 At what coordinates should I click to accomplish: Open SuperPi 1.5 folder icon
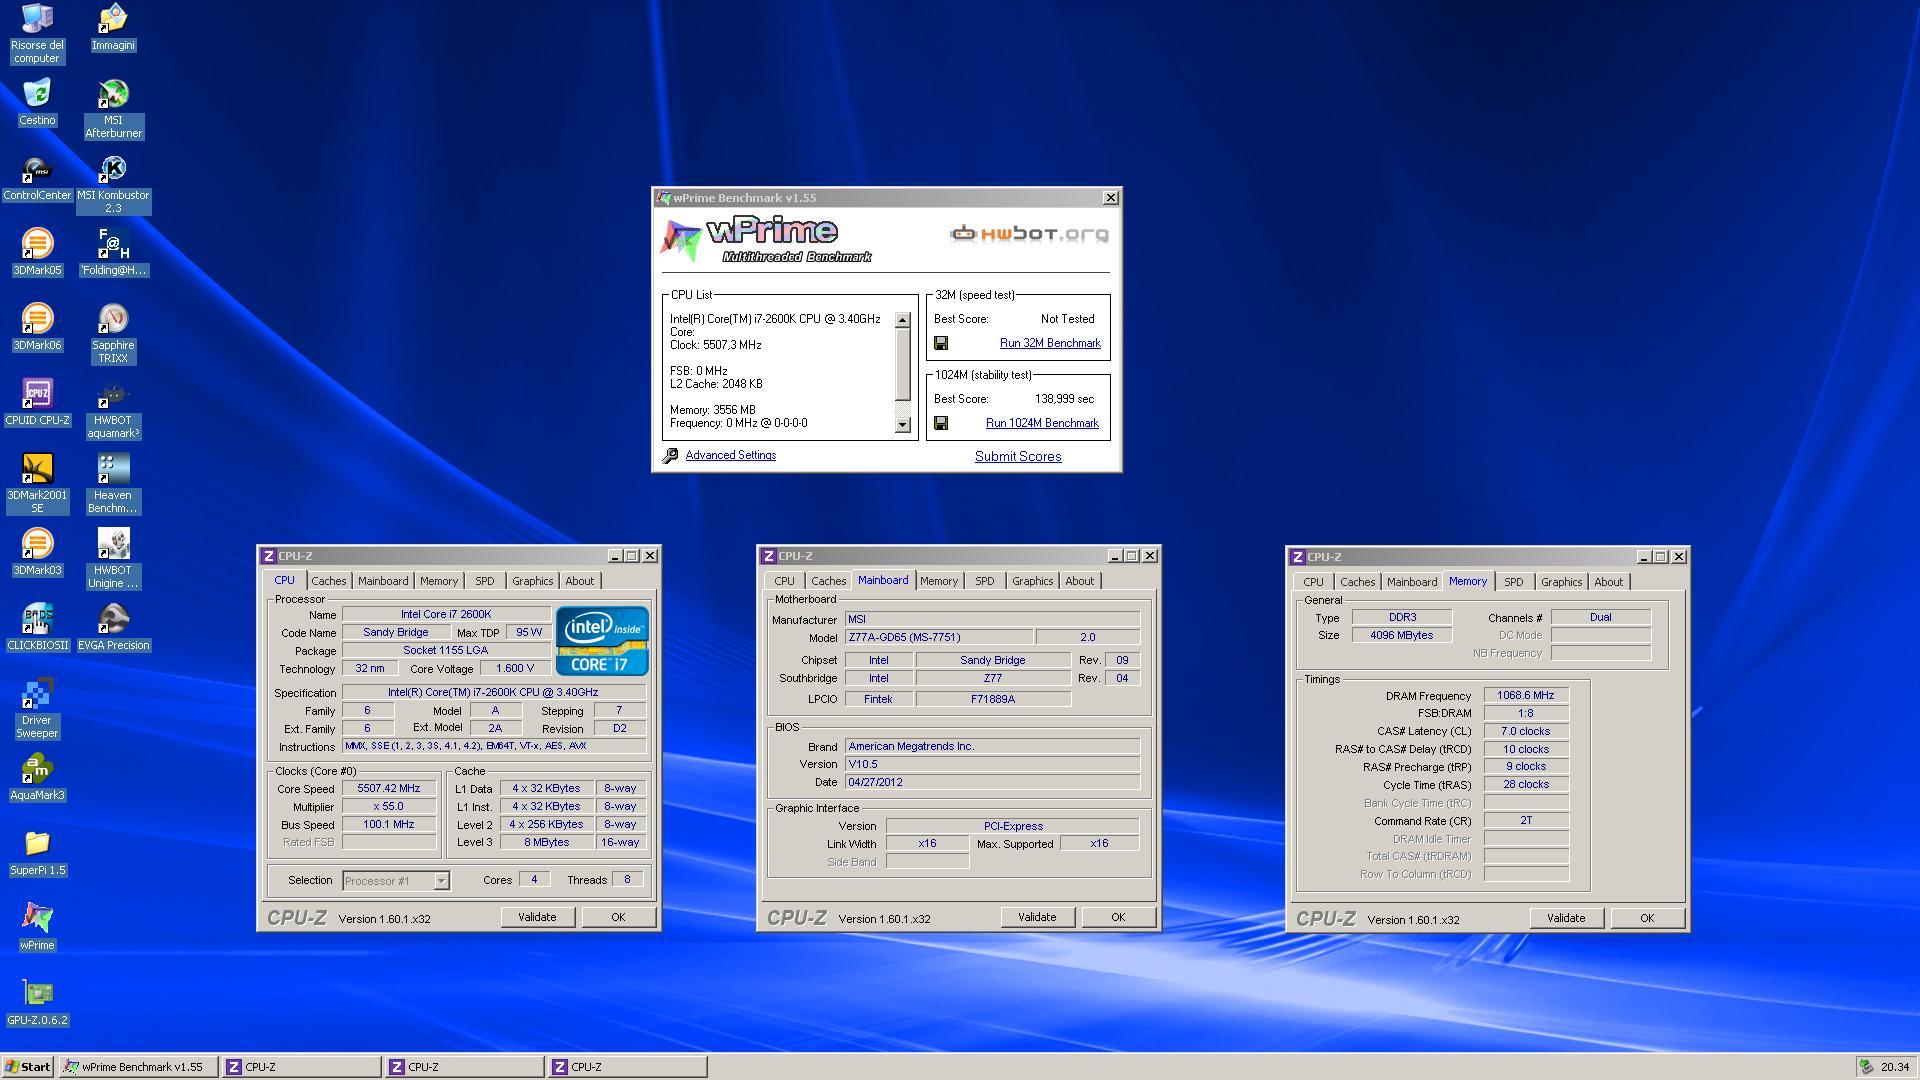click(37, 852)
